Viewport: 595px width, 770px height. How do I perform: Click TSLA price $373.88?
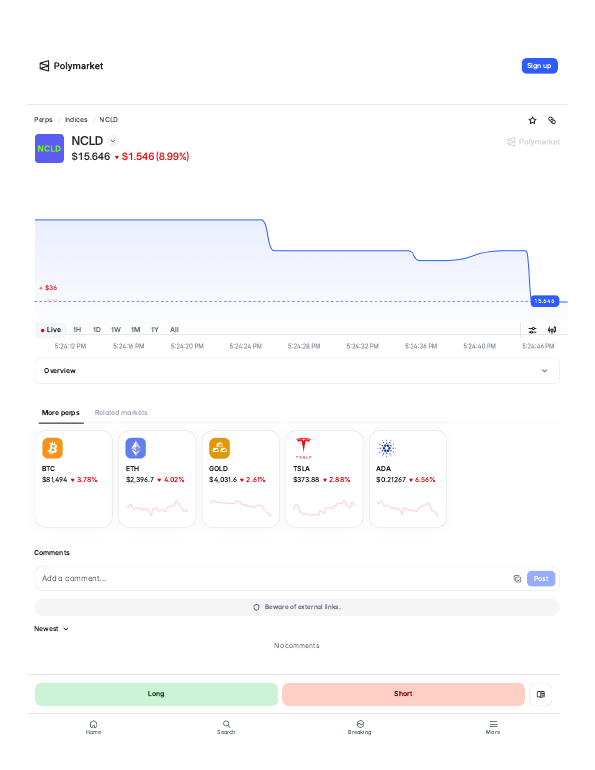click(306, 480)
